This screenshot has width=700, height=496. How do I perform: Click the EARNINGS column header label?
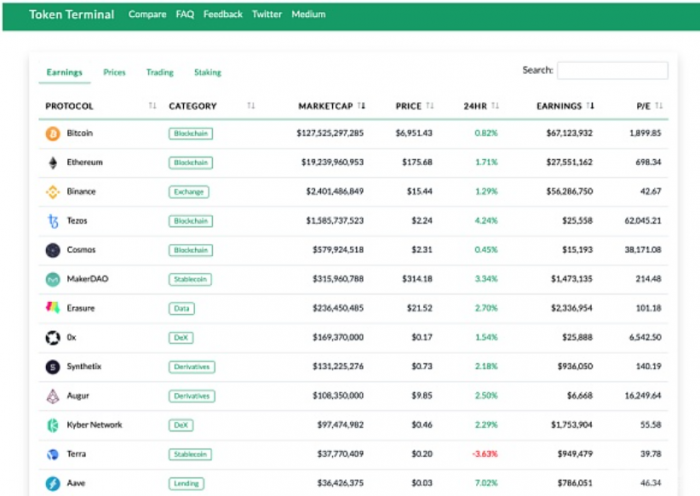(x=559, y=106)
